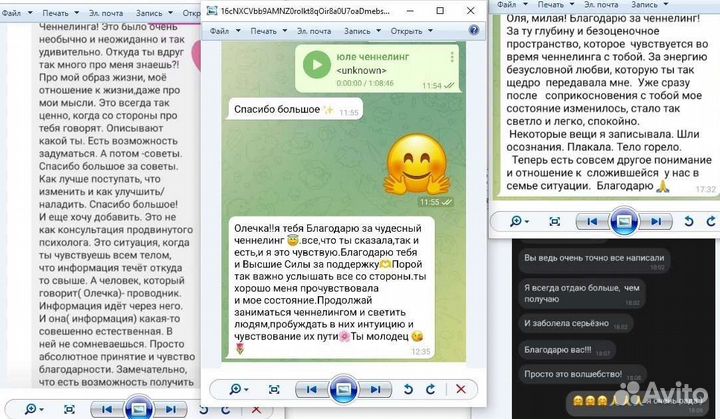Click zoom magnifier in left viewer
The width and height of the screenshot is (720, 419).
click(x=31, y=409)
